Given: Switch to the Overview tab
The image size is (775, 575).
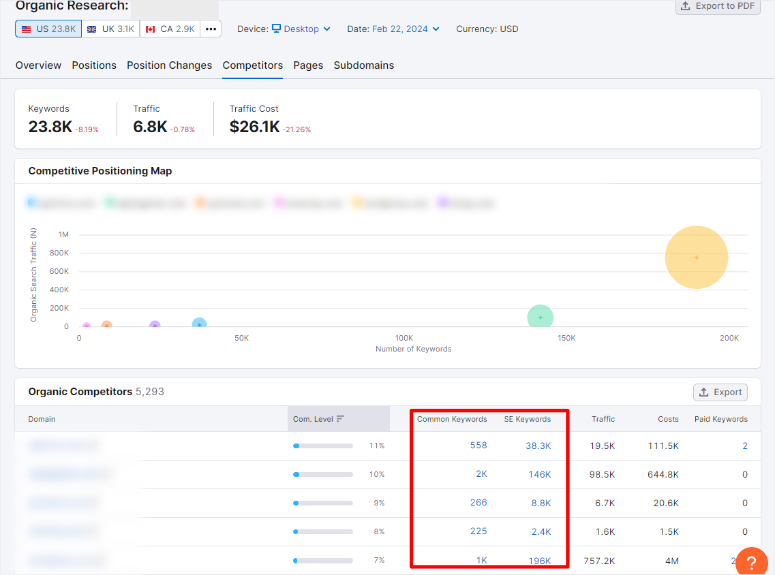Looking at the screenshot, I should (x=38, y=65).
